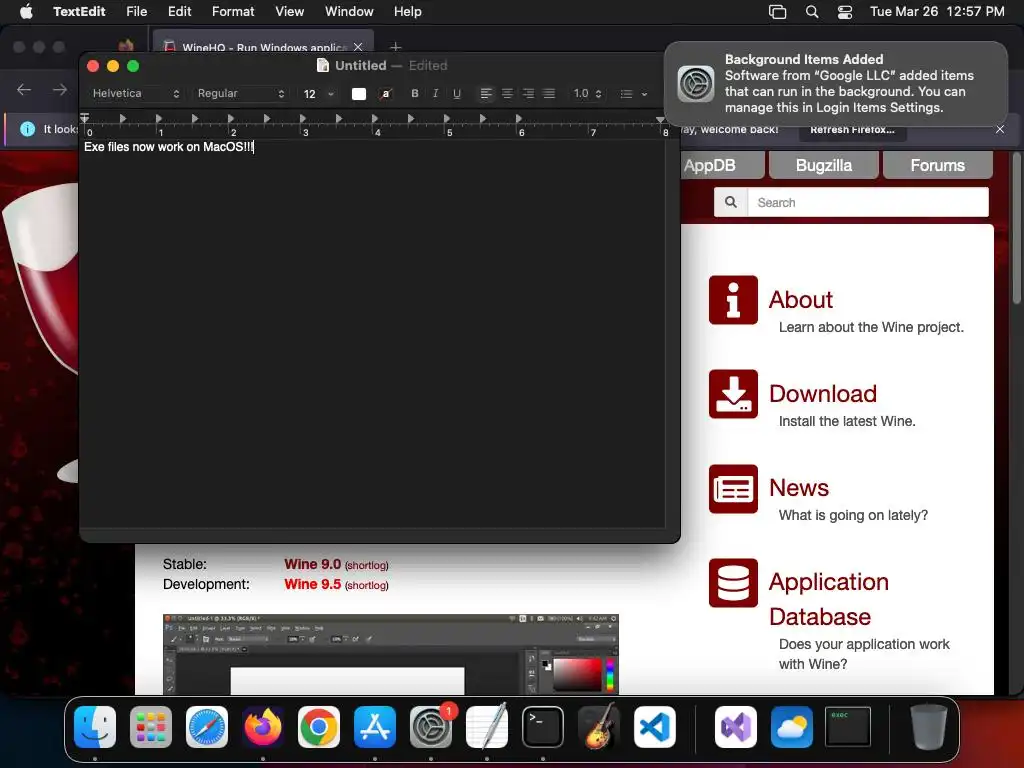Image resolution: width=1024 pixels, height=768 pixels.
Task: Open the list bullets and numbering dropdown
Action: click(x=633, y=93)
